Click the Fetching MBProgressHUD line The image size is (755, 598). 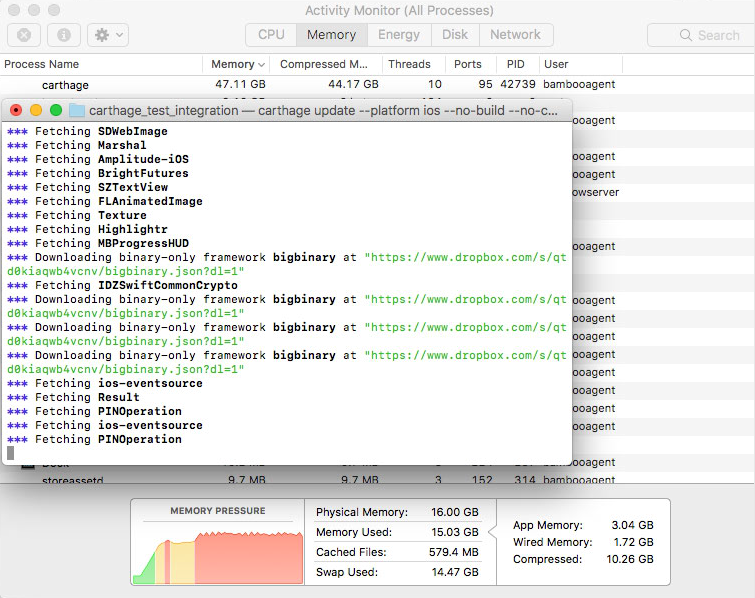98,243
